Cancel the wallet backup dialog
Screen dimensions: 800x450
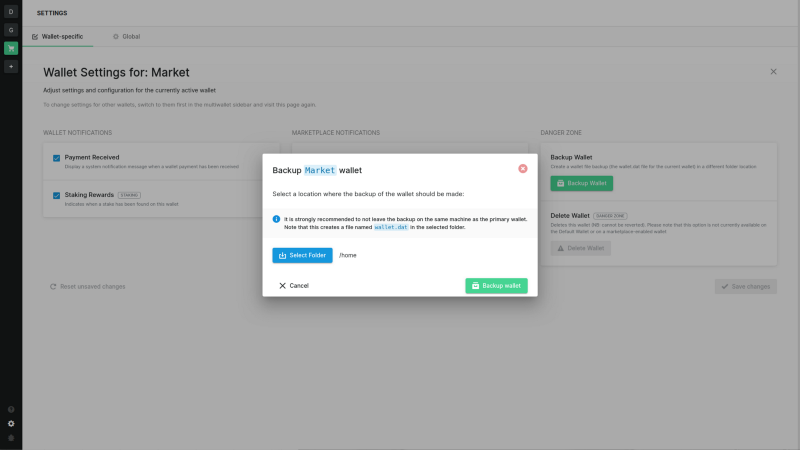(294, 286)
